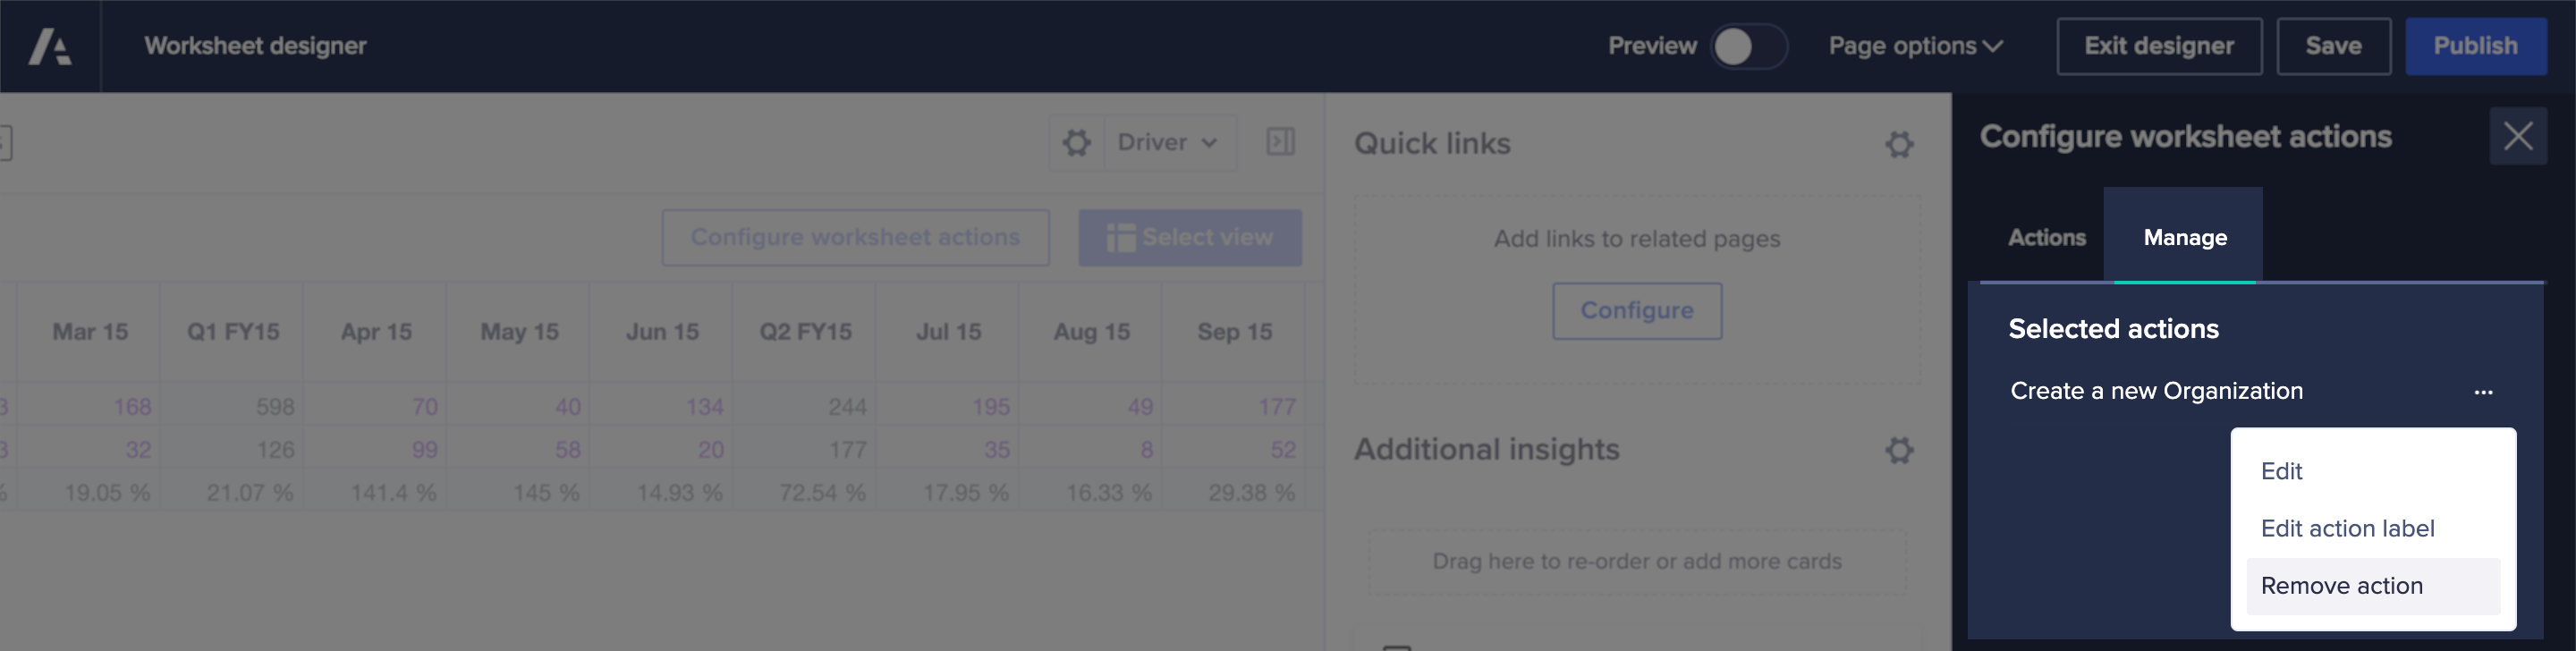Stay on the Manage tab by clicking it
The width and height of the screenshot is (2576, 651).
(2184, 237)
